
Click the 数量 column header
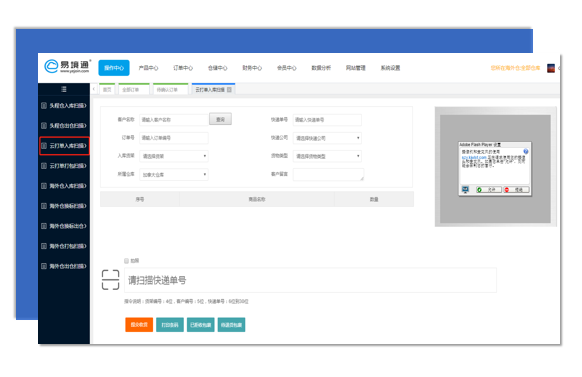click(374, 199)
